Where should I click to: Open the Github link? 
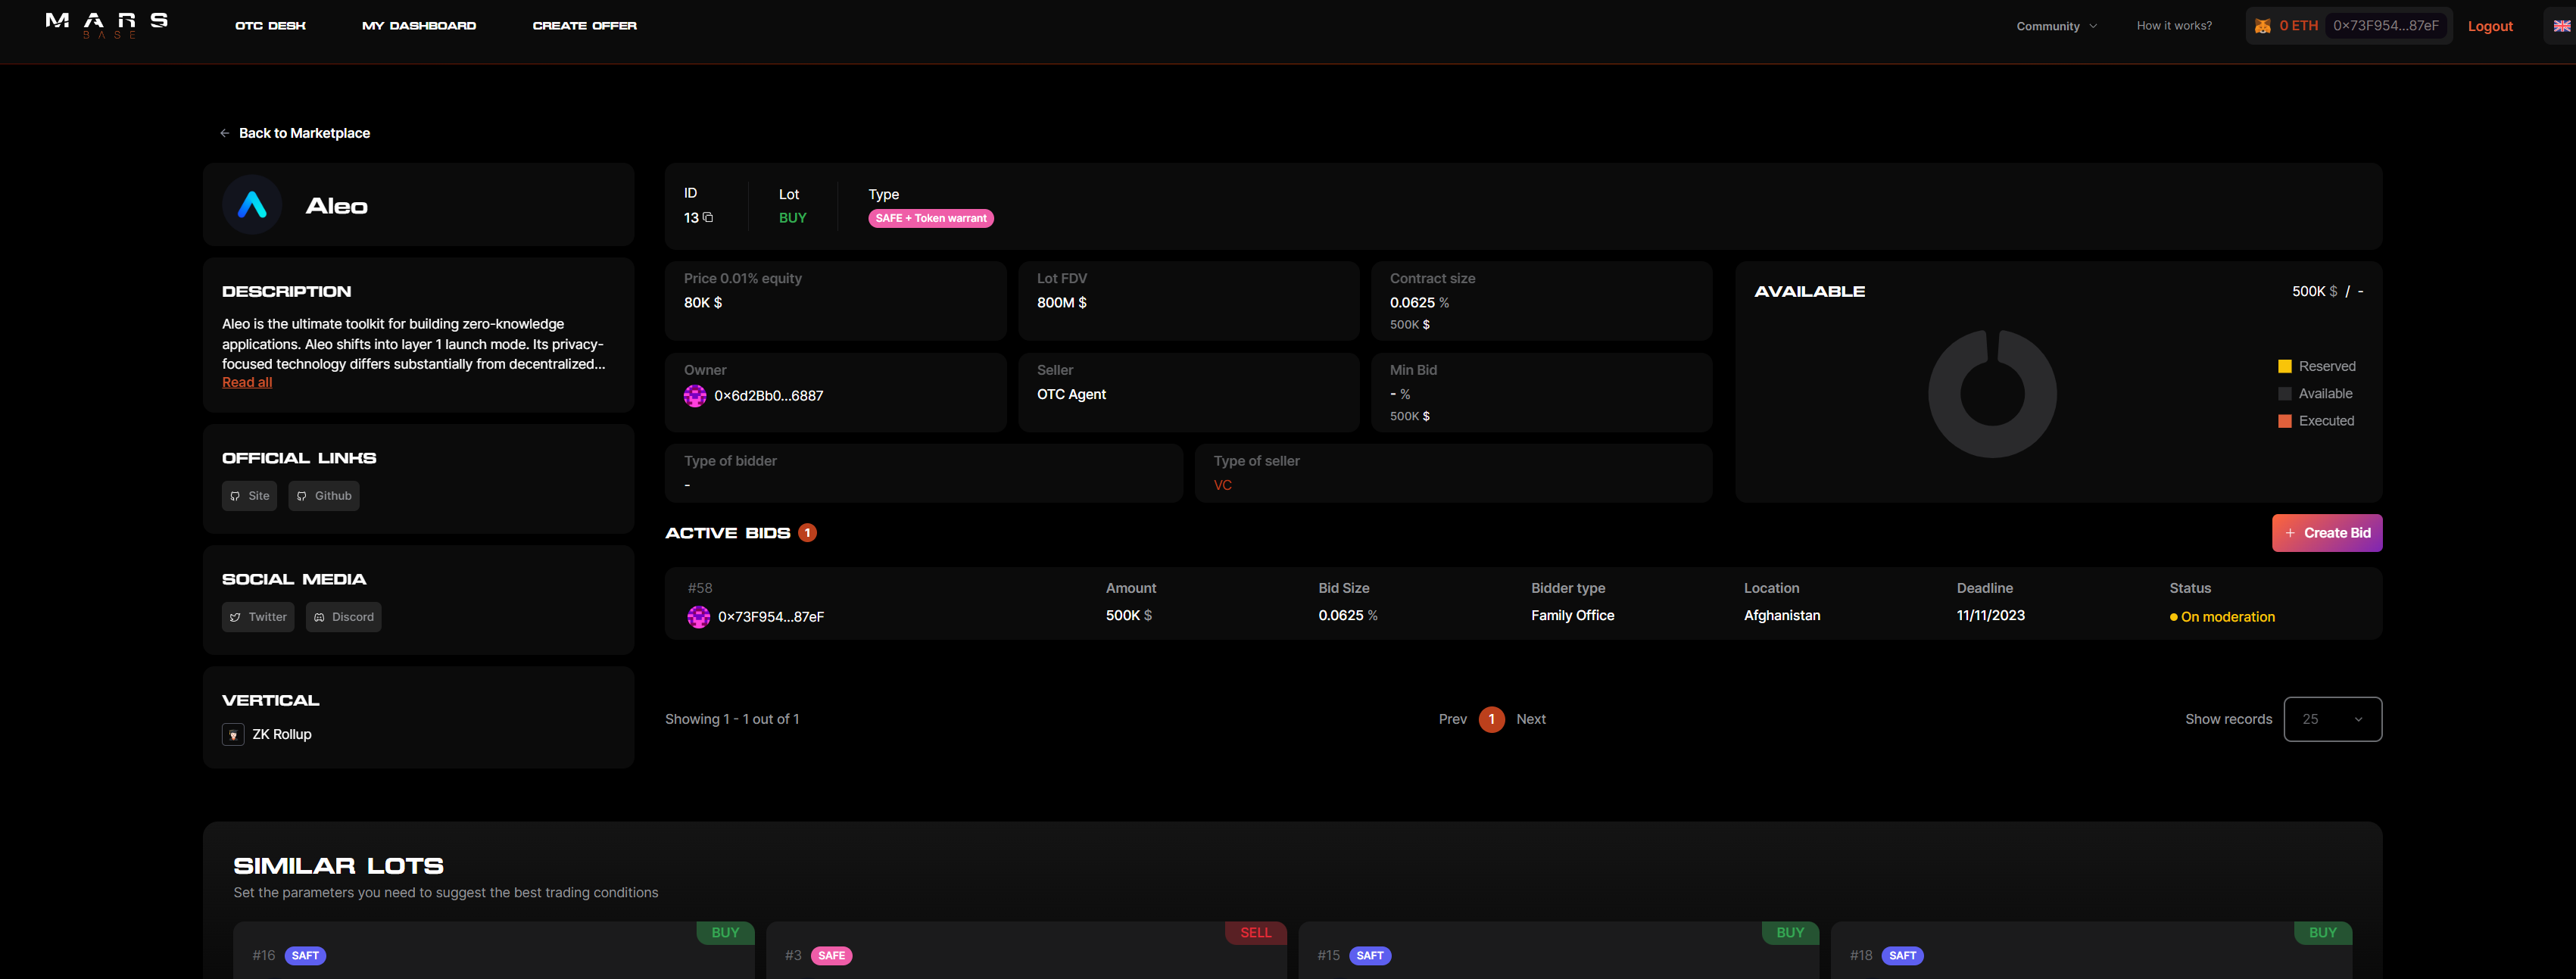tap(323, 496)
